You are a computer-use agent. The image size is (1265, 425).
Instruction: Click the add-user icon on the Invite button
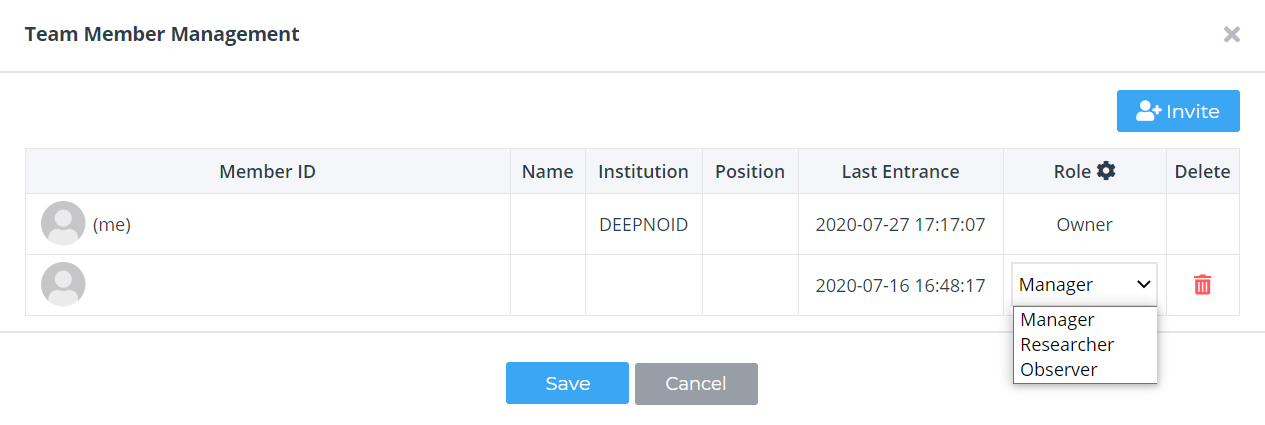click(x=1148, y=111)
